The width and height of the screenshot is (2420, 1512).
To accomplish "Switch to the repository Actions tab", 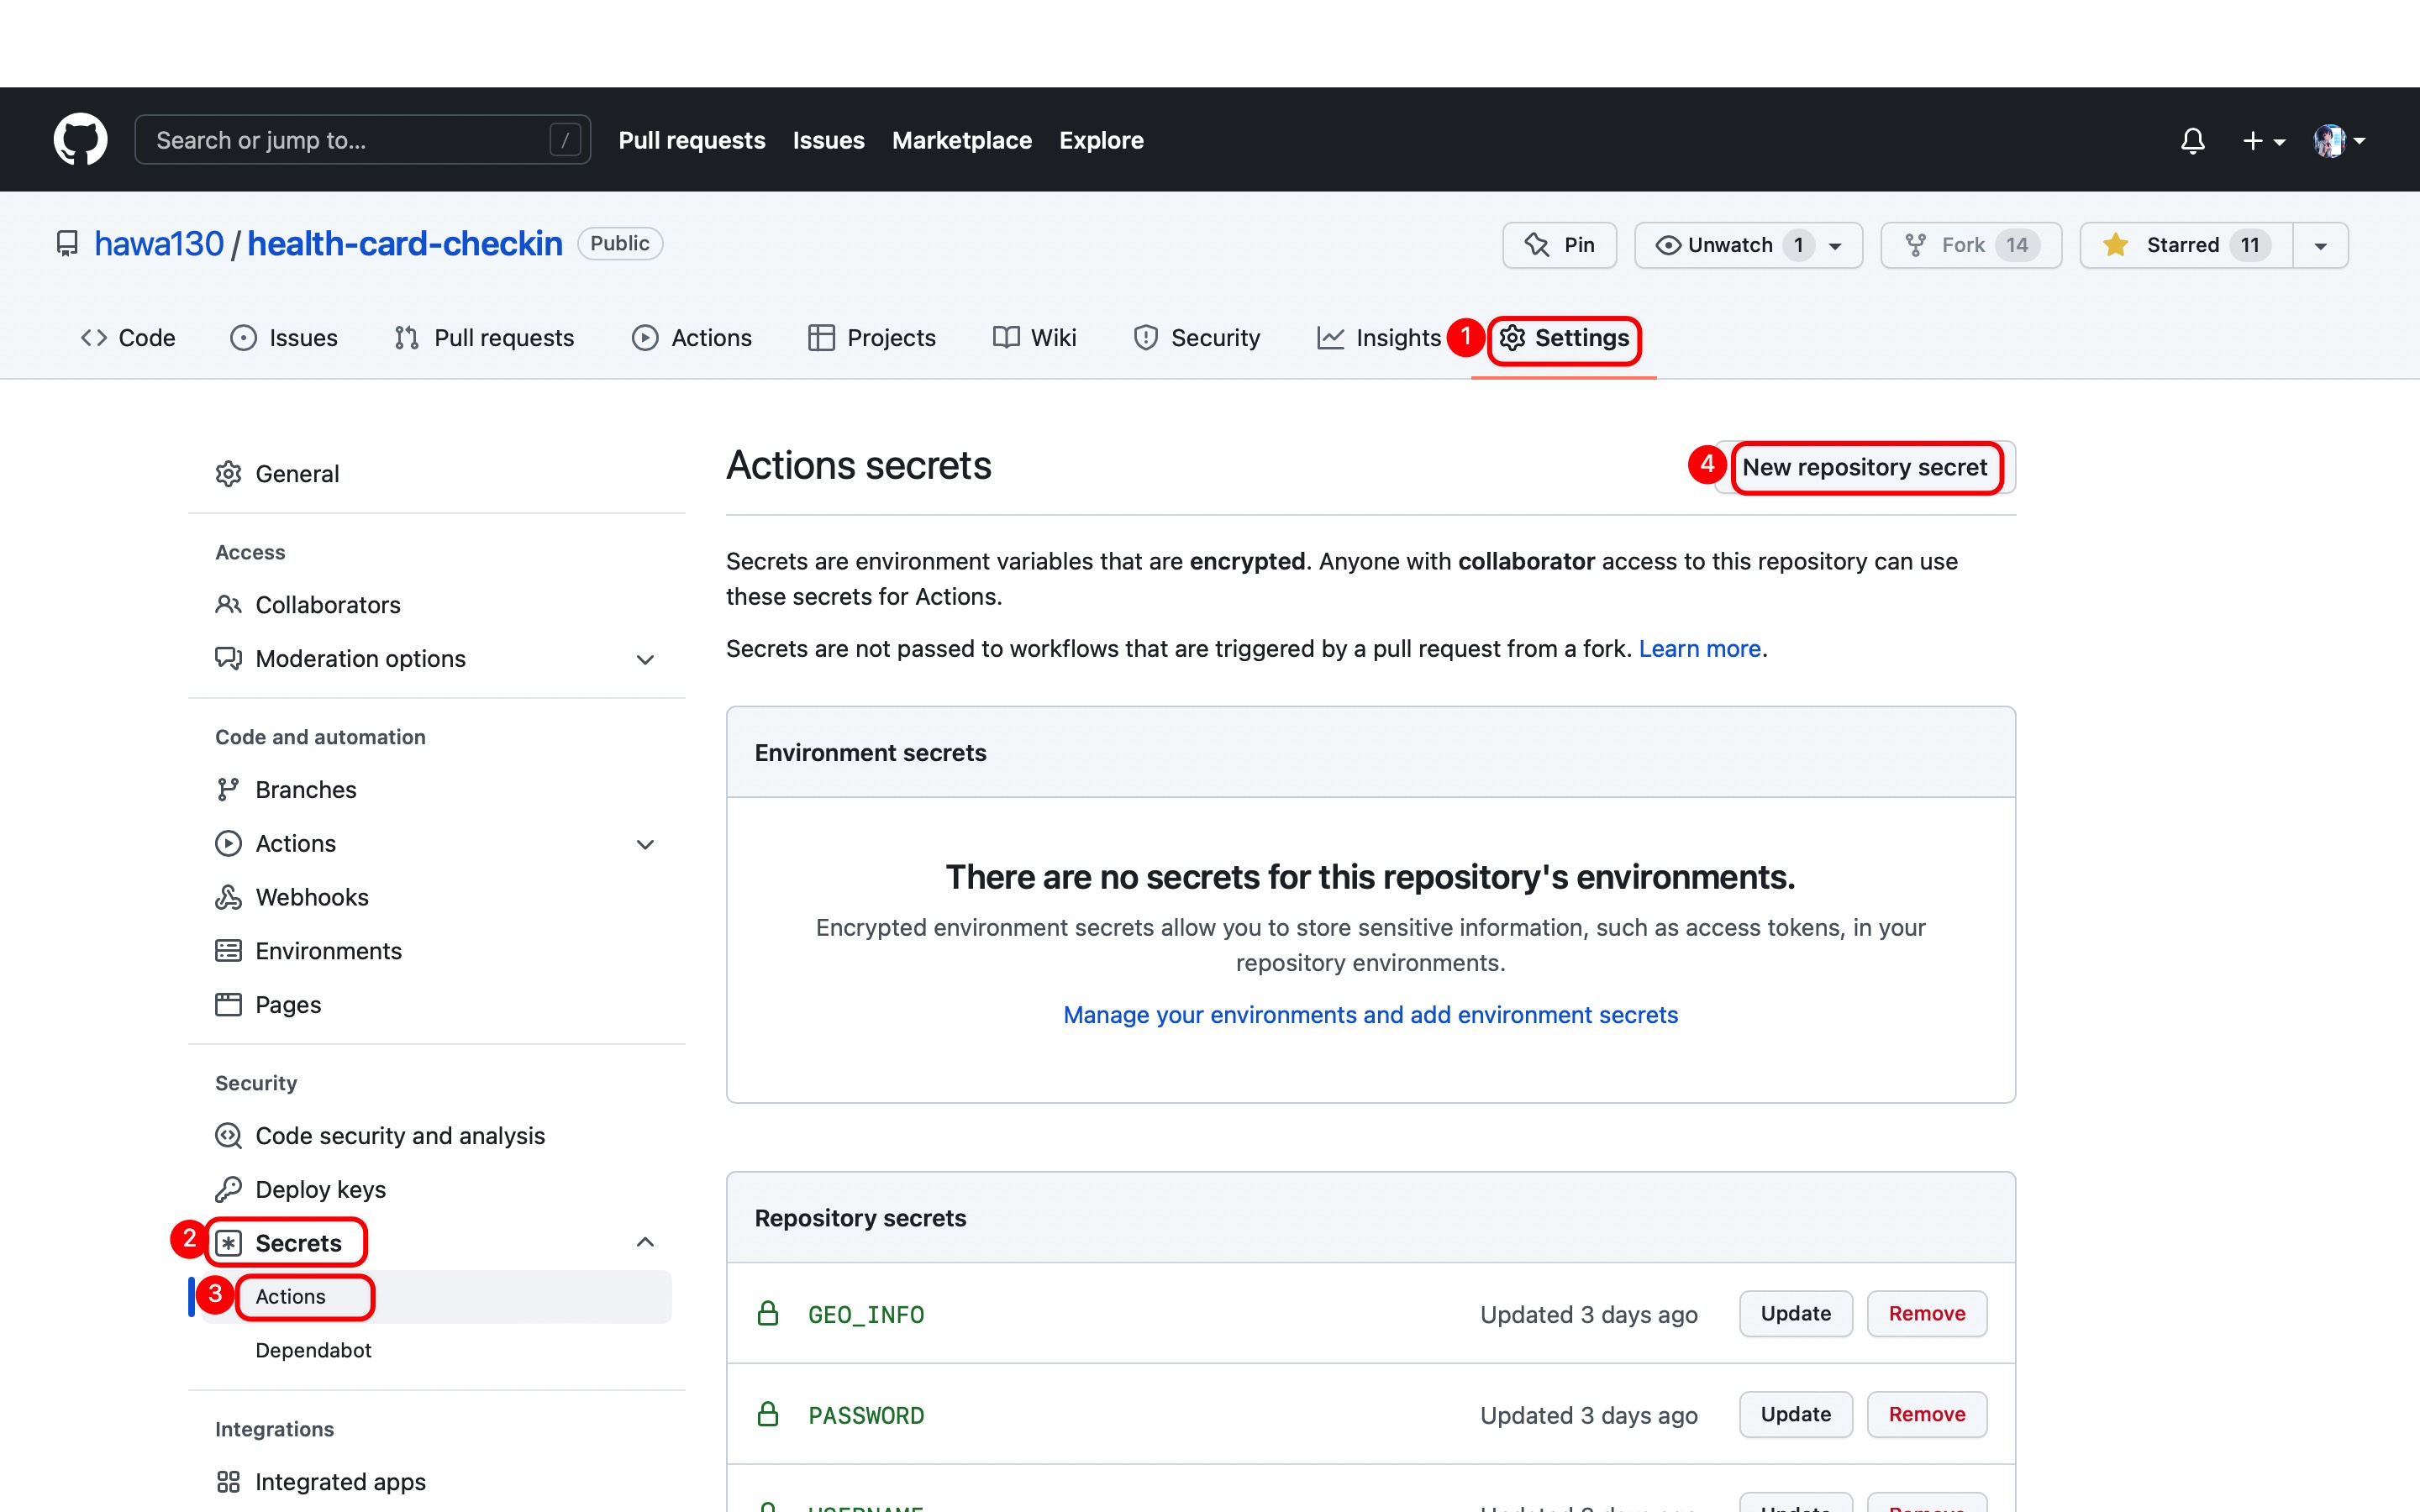I will tap(692, 338).
